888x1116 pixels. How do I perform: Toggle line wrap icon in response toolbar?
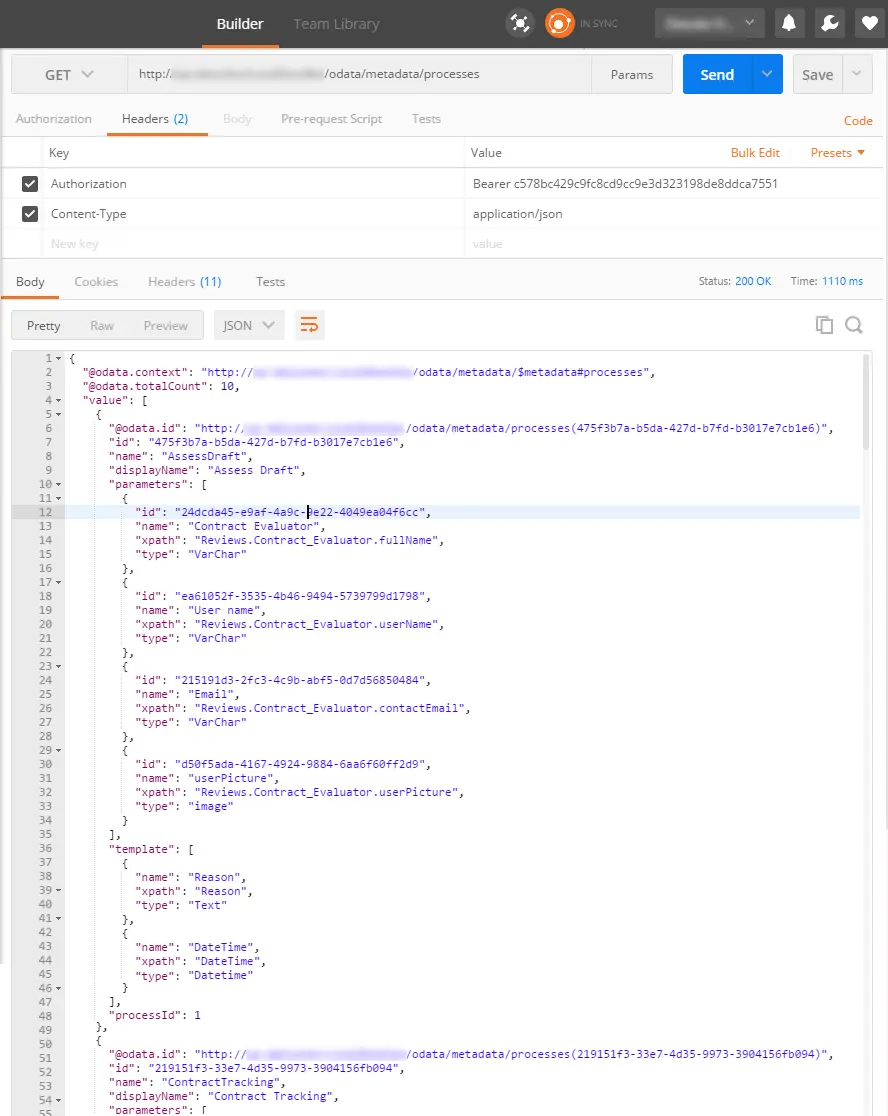[309, 325]
